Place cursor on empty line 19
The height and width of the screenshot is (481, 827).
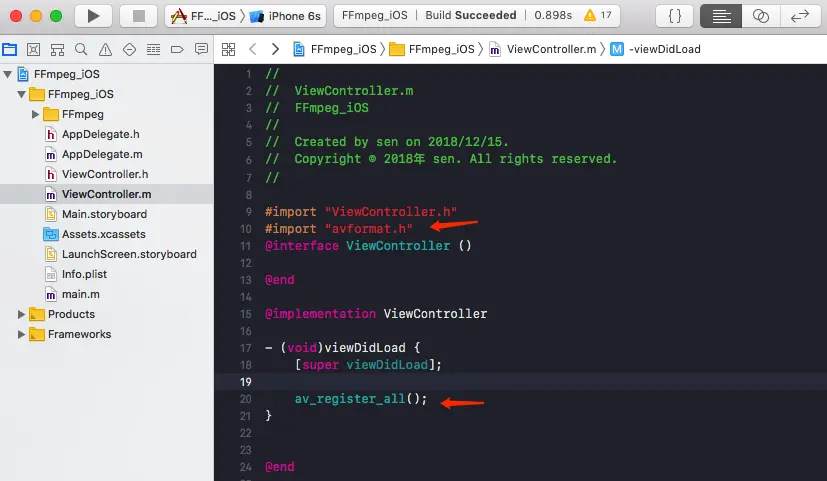[x=521, y=382]
